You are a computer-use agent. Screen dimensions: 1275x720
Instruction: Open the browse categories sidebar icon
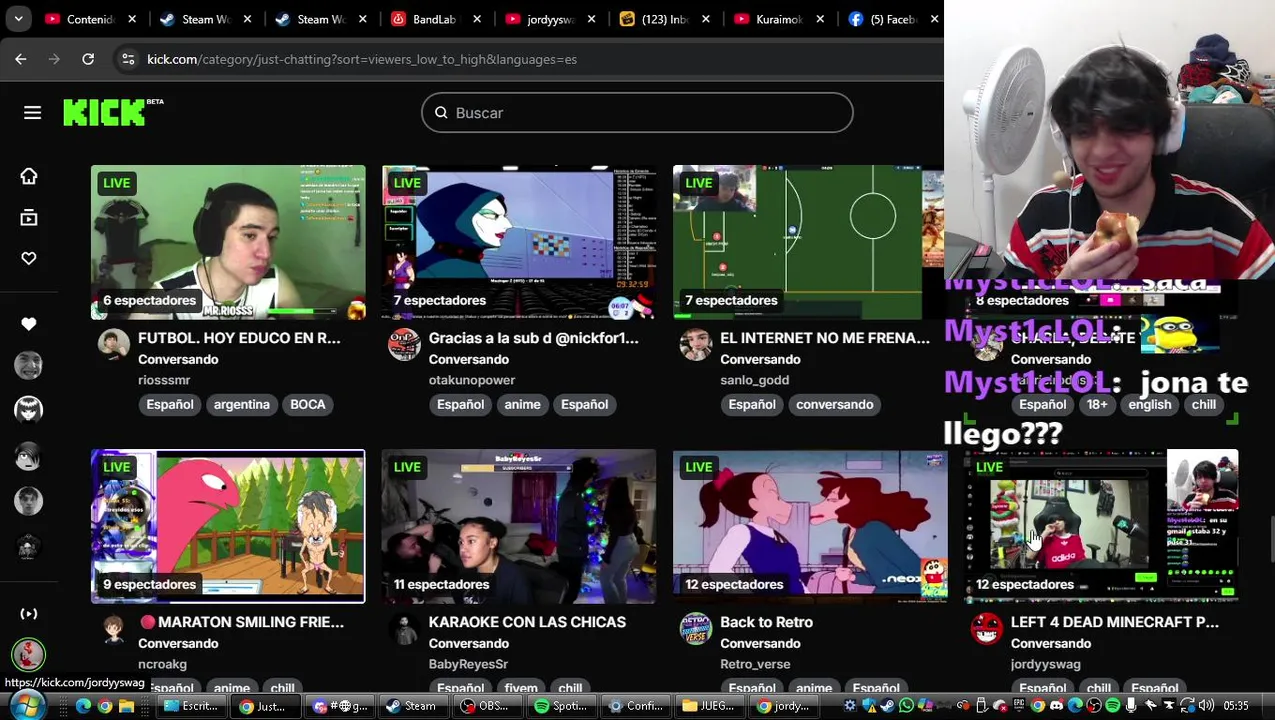(x=29, y=218)
